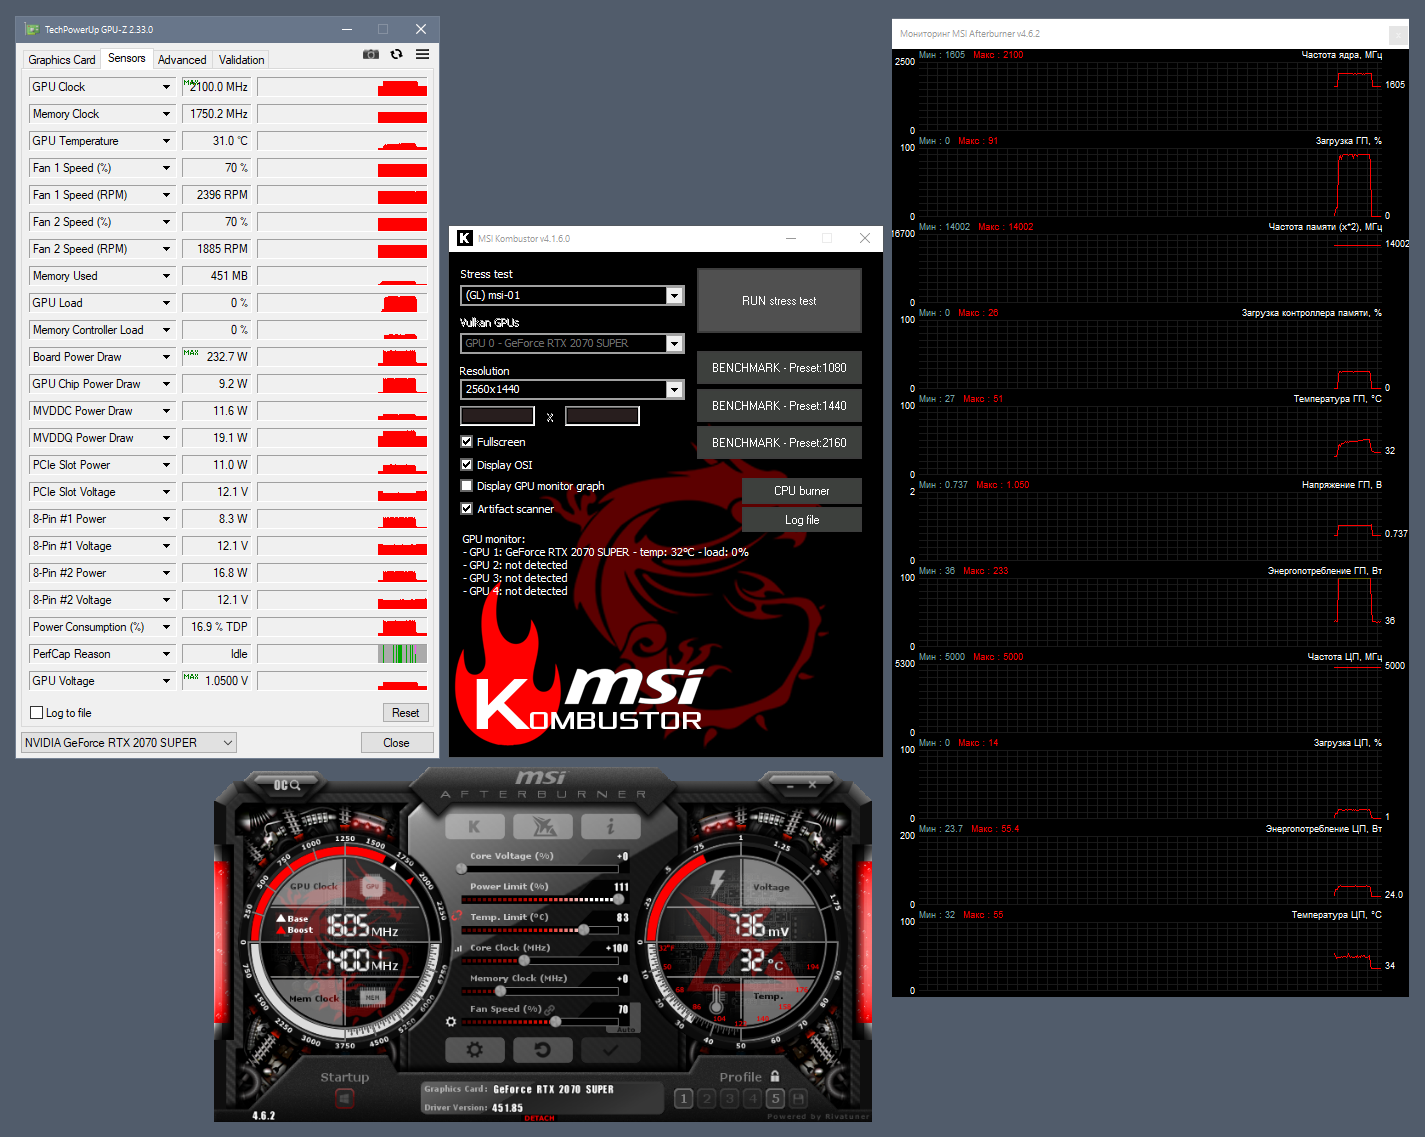
Task: Save the Afterburner profile with floppy icon
Action: pos(798,1099)
